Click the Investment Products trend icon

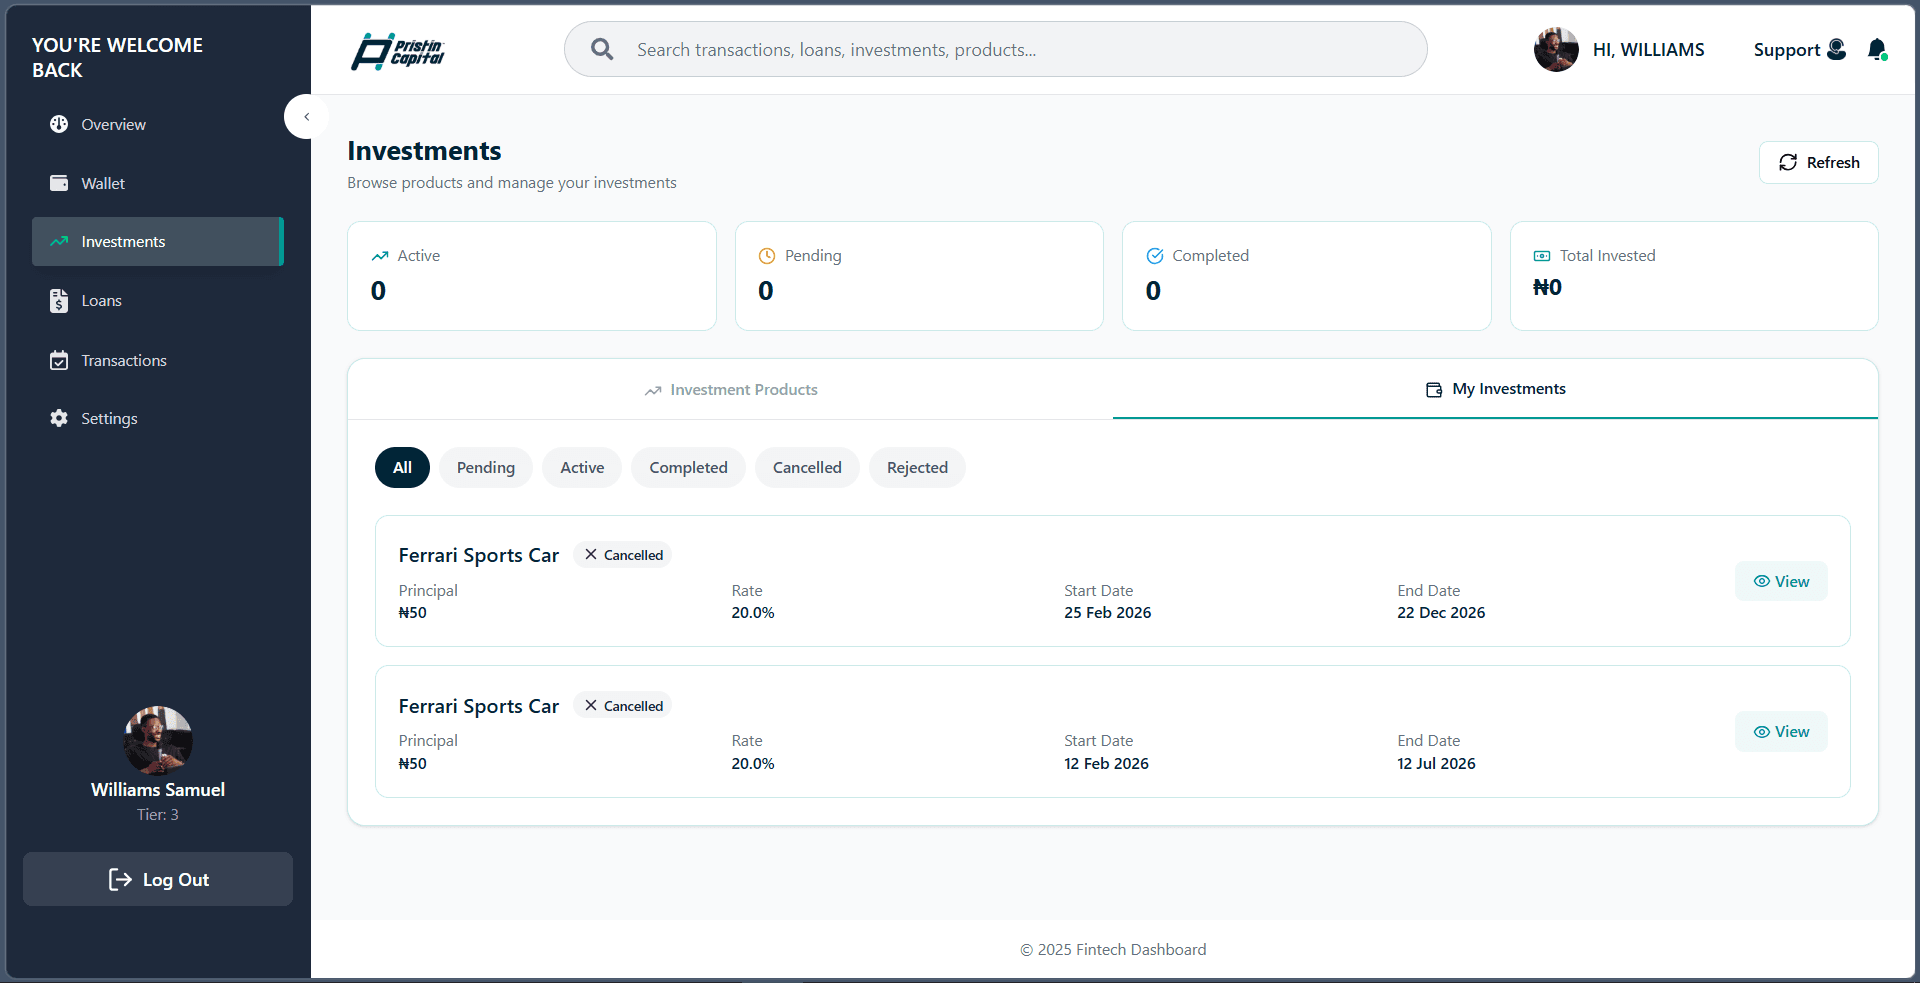653,390
